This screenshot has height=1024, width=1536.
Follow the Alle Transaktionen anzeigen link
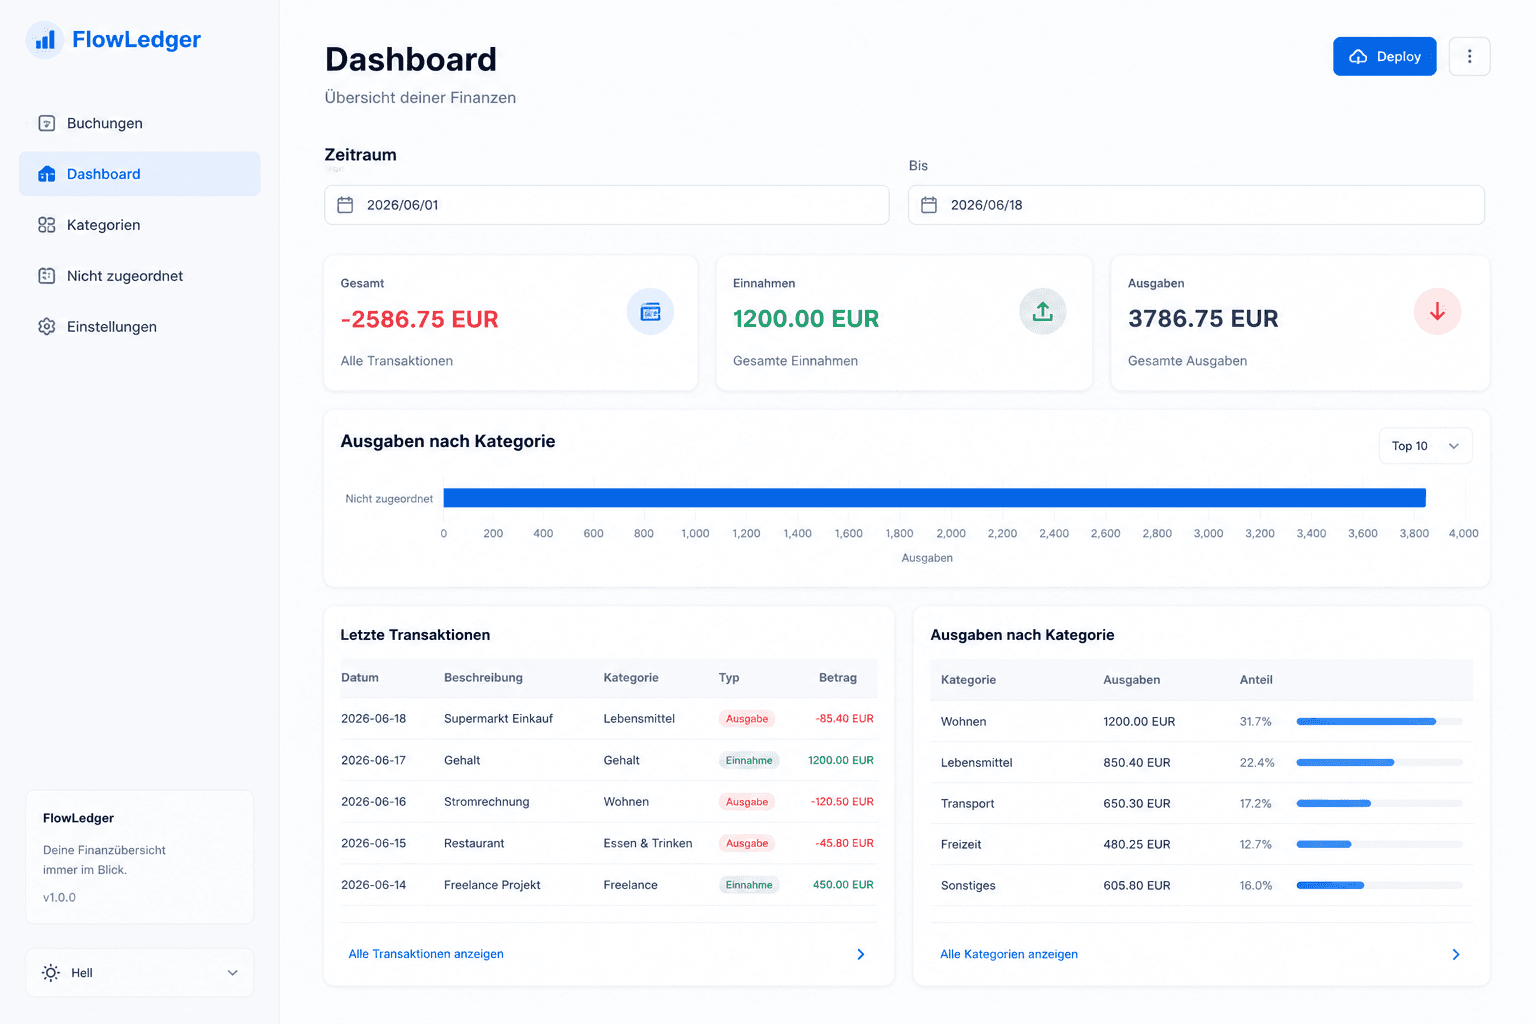coord(426,954)
